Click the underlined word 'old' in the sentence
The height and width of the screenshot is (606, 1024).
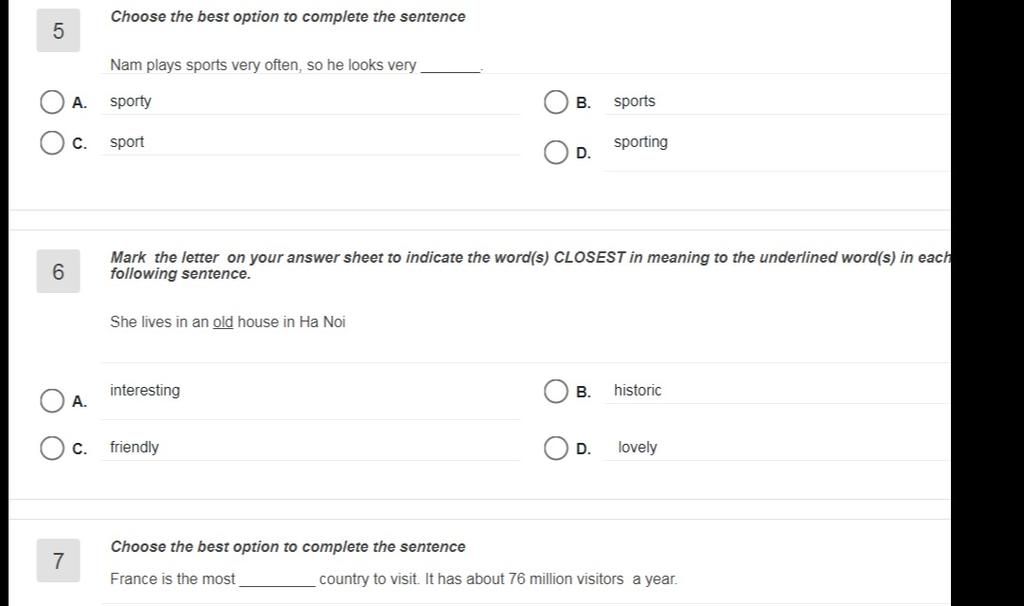(223, 322)
